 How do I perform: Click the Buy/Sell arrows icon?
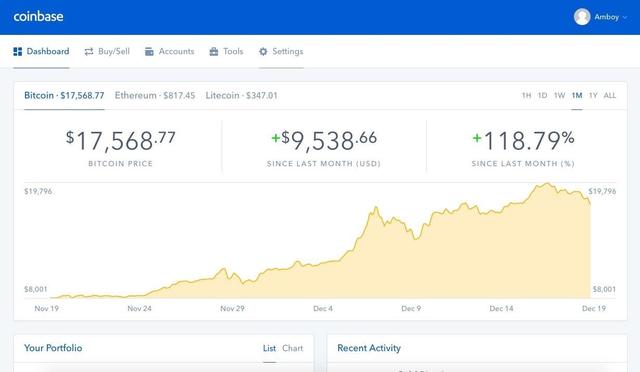89,51
